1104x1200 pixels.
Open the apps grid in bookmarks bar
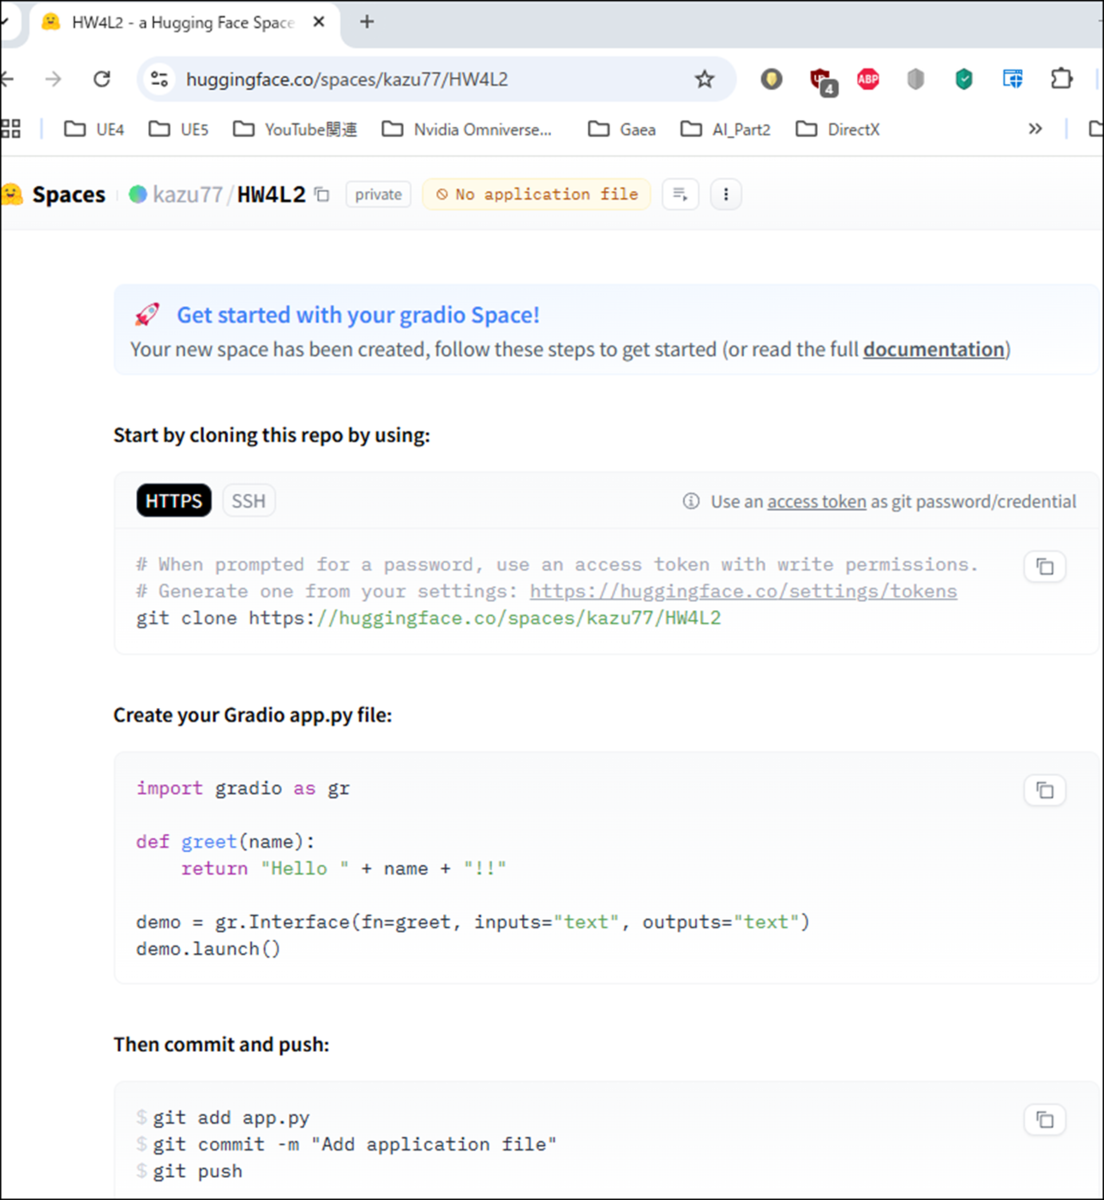pos(11,129)
